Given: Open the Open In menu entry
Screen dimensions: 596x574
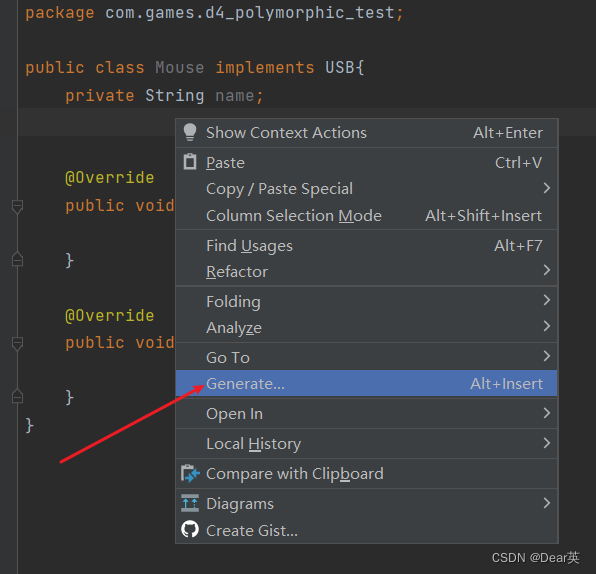Looking at the screenshot, I should pos(366,414).
